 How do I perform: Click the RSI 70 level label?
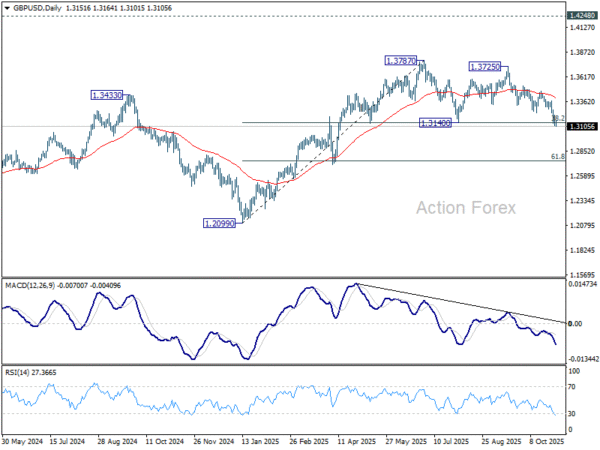(x=572, y=387)
